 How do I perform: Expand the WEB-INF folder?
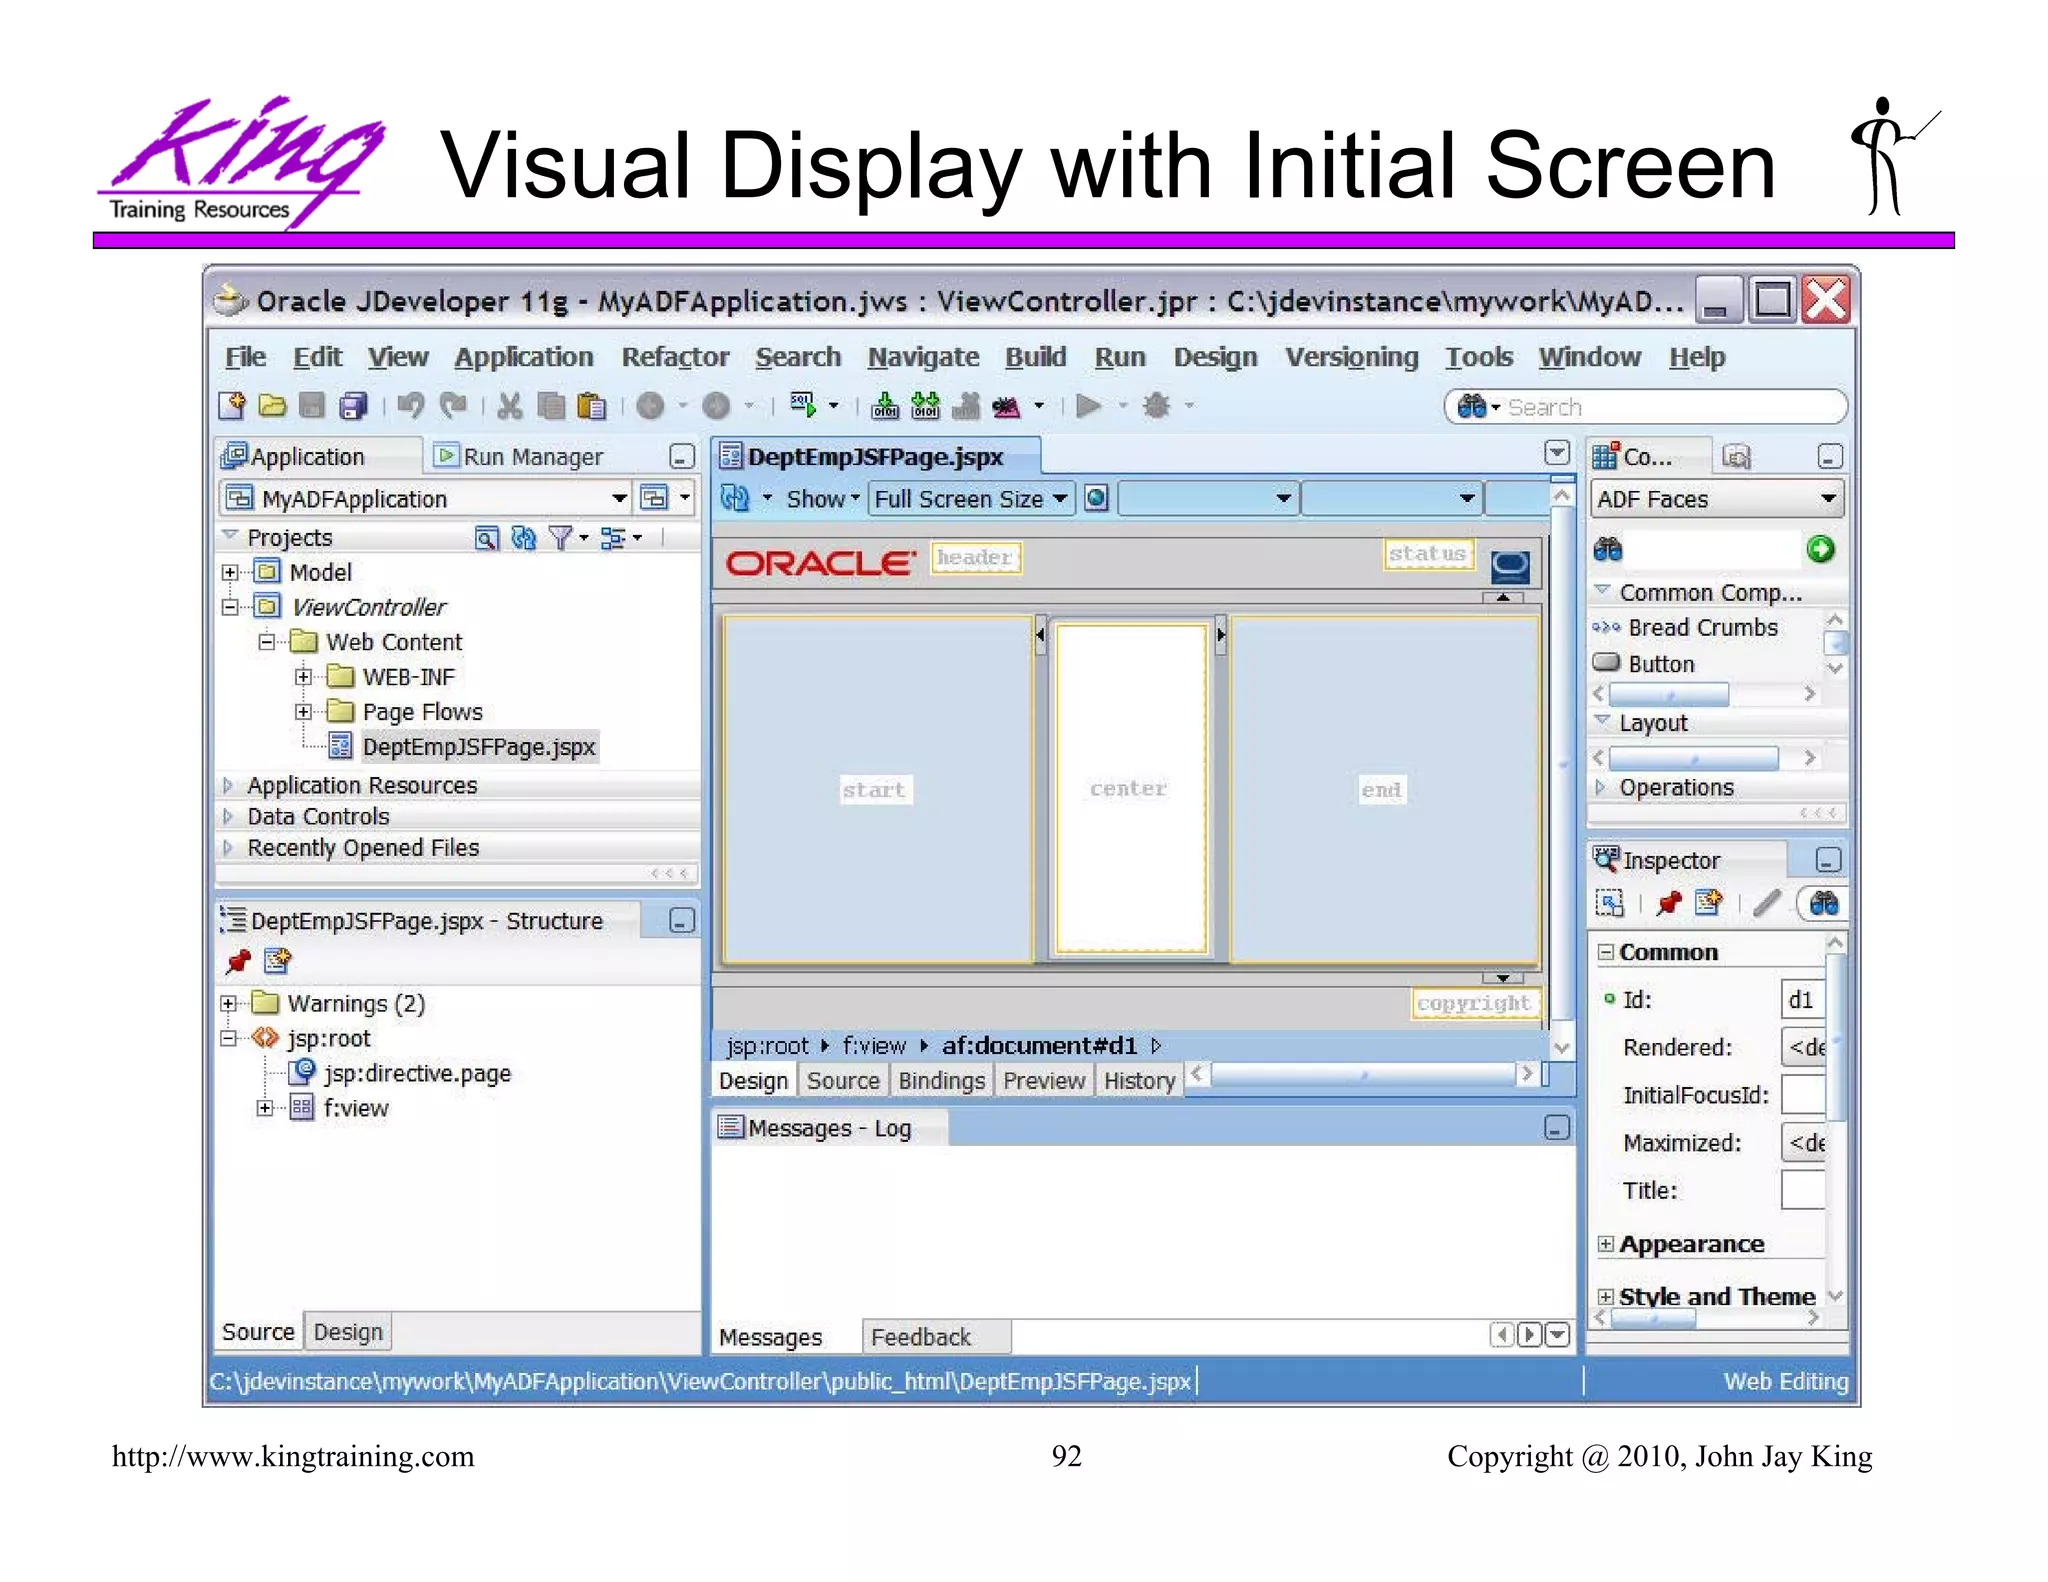click(x=303, y=677)
